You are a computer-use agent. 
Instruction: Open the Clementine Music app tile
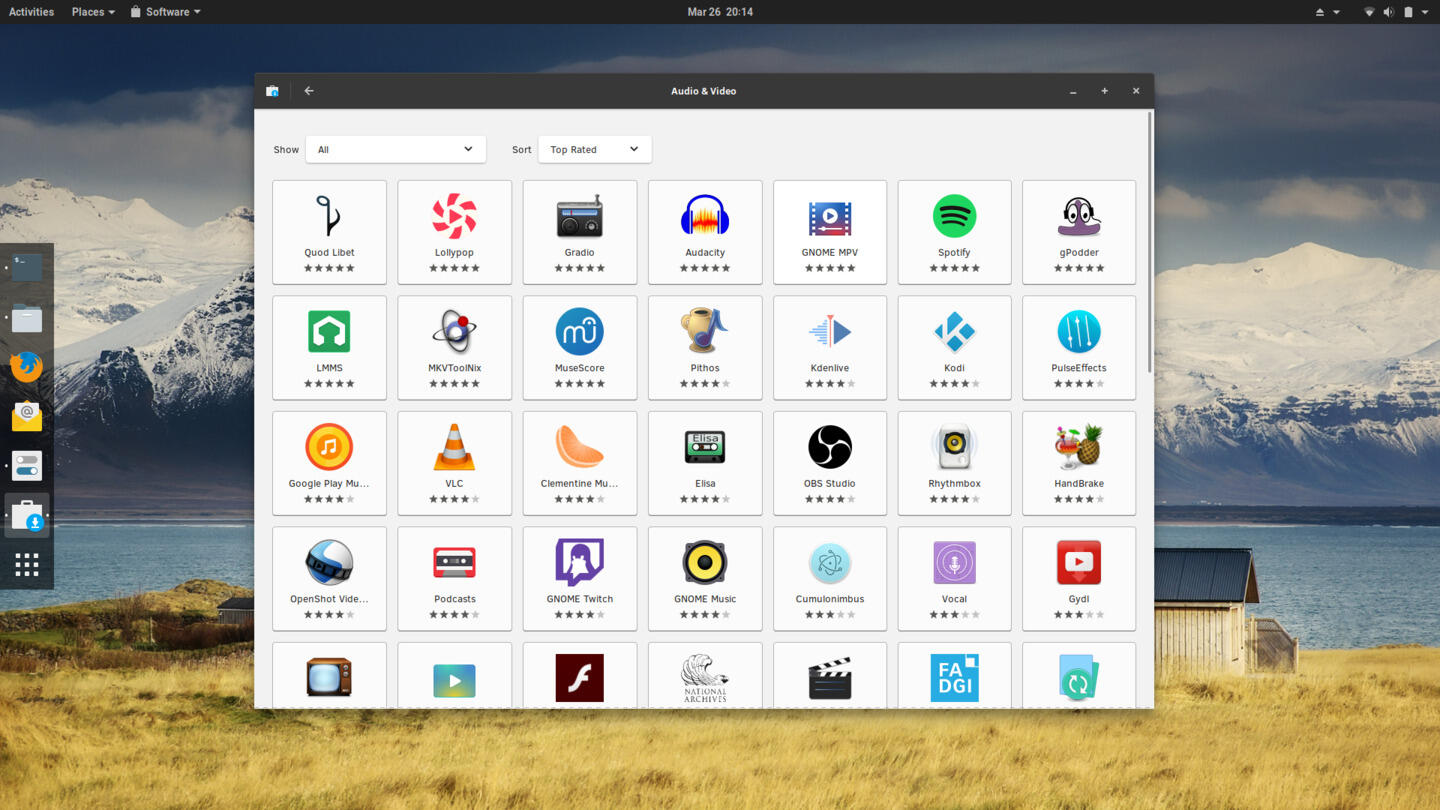click(x=579, y=463)
